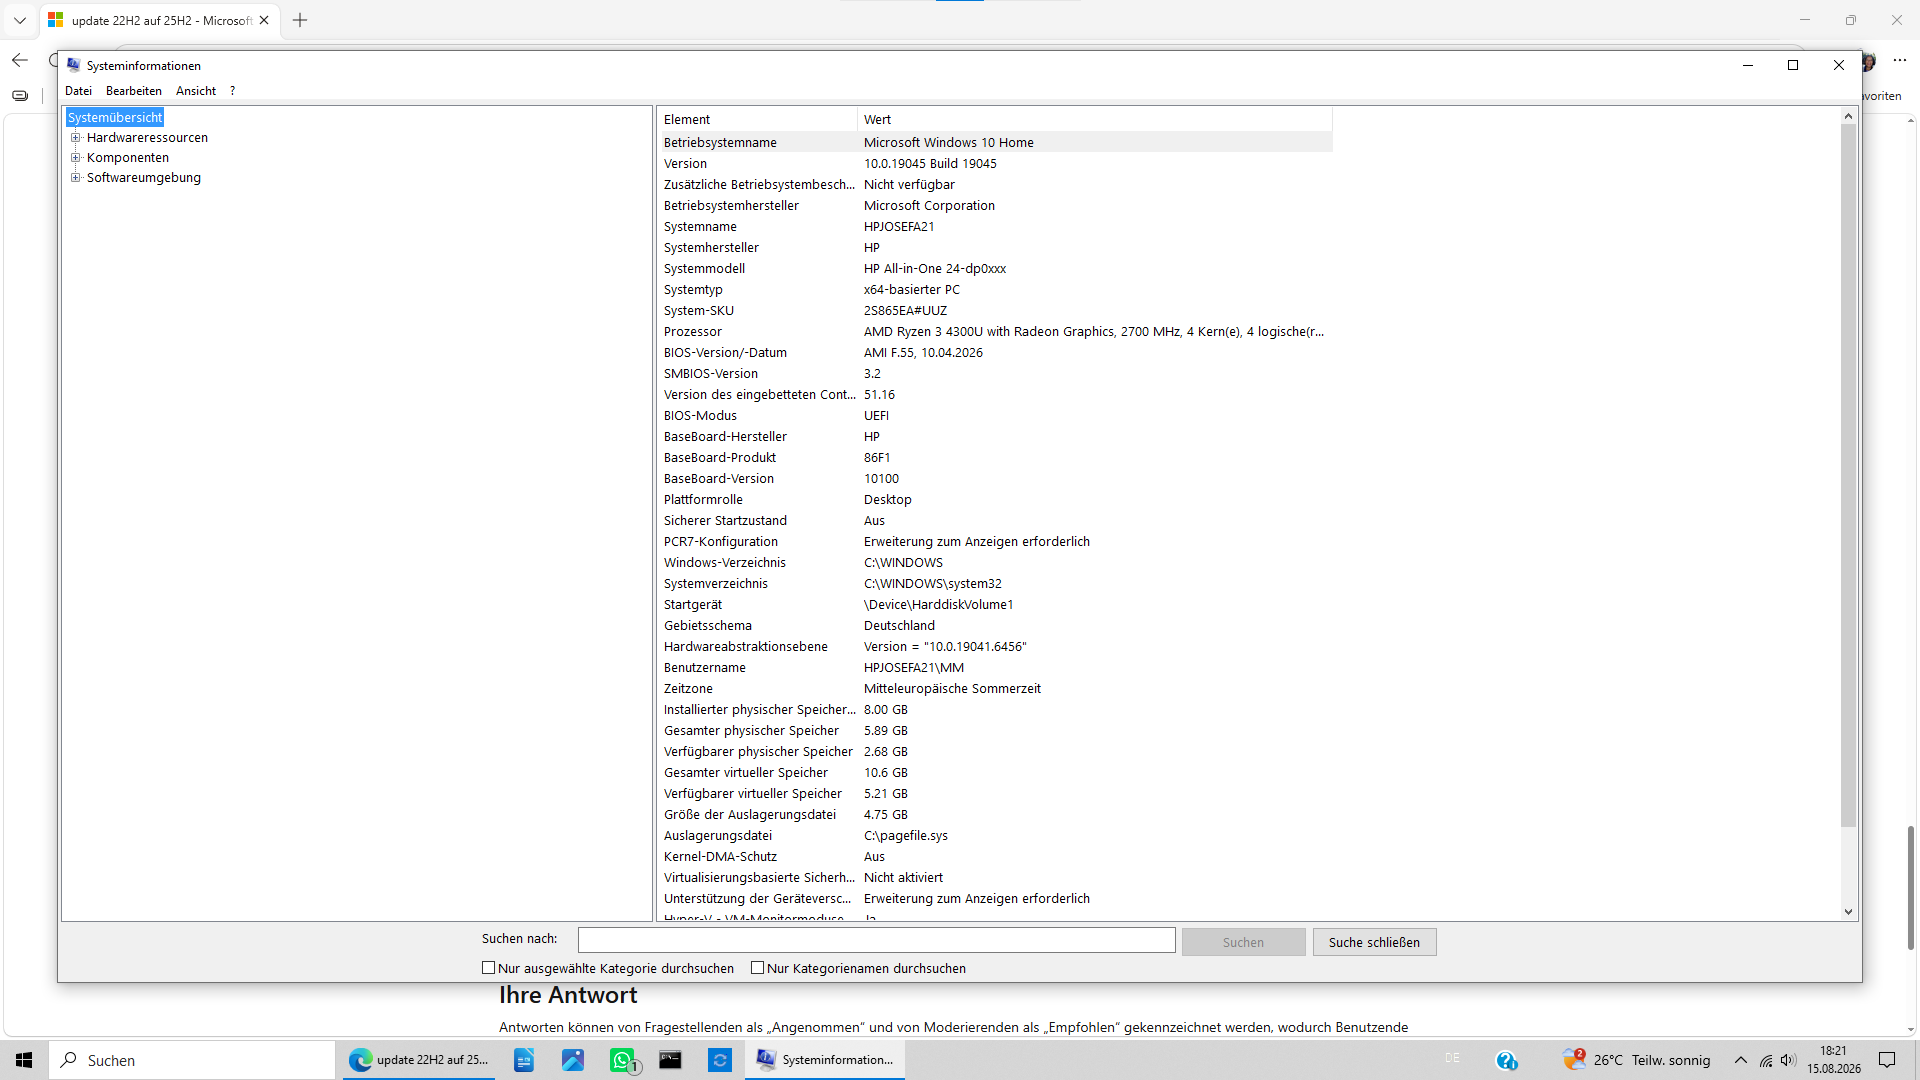The height and width of the screenshot is (1080, 1920).
Task: Show hidden tray icons chevron
Action: coord(1741,1060)
